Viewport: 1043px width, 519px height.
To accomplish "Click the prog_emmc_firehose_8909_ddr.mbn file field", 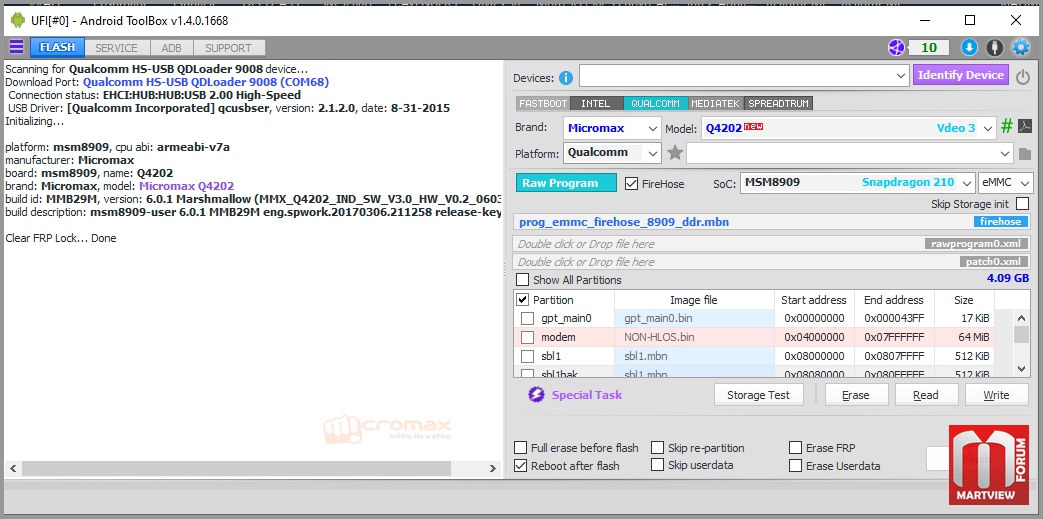I will [772, 222].
